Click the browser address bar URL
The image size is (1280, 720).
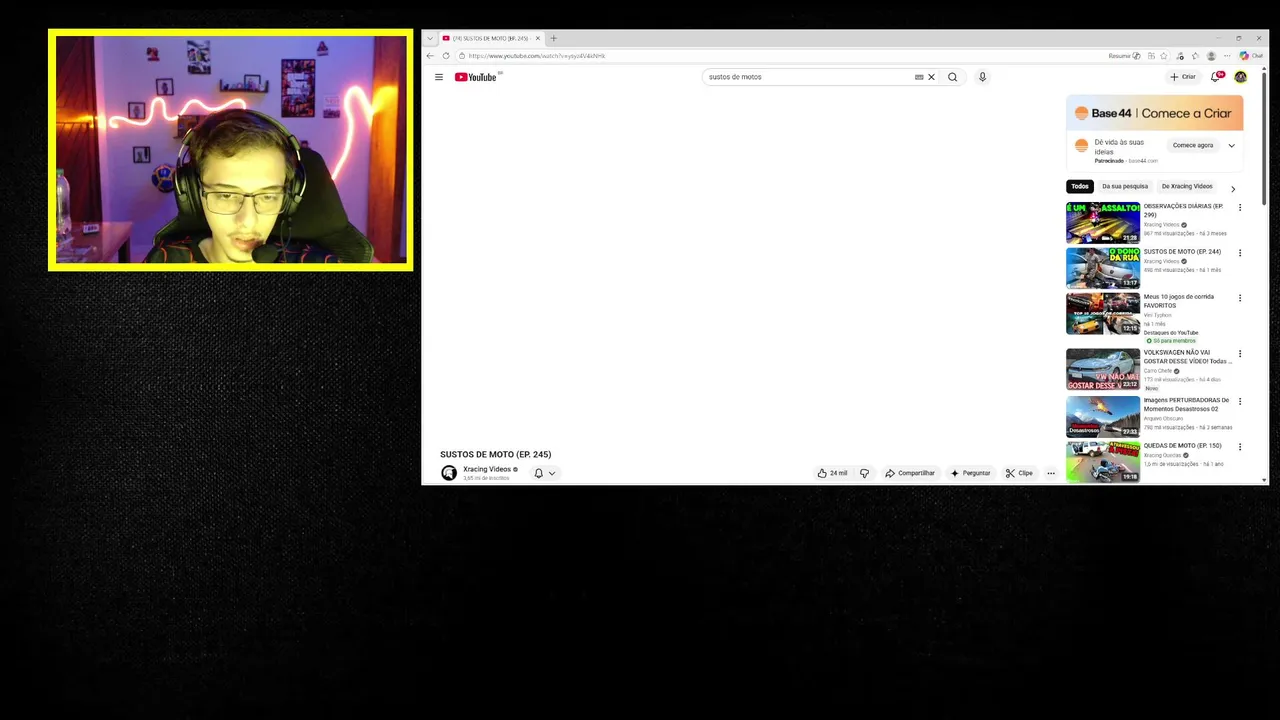click(x=537, y=56)
